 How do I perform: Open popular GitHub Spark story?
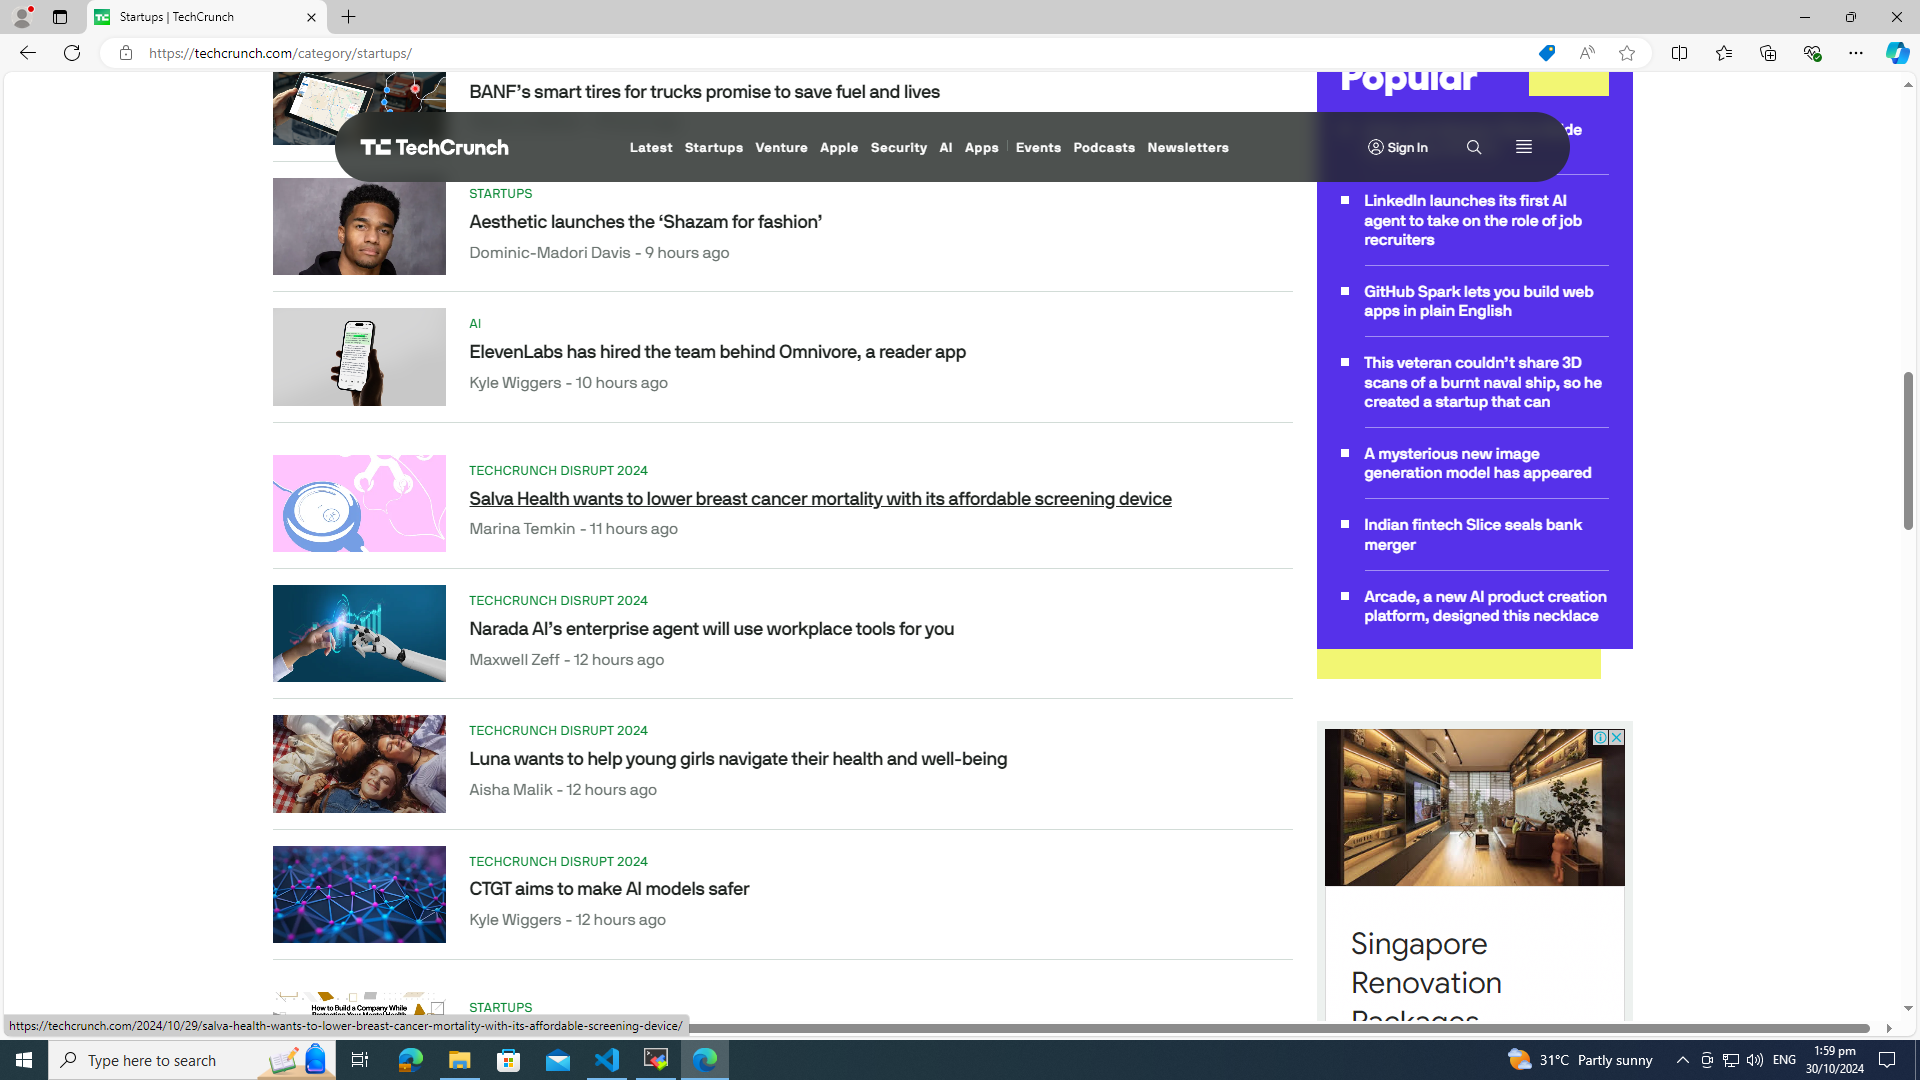(x=1478, y=301)
